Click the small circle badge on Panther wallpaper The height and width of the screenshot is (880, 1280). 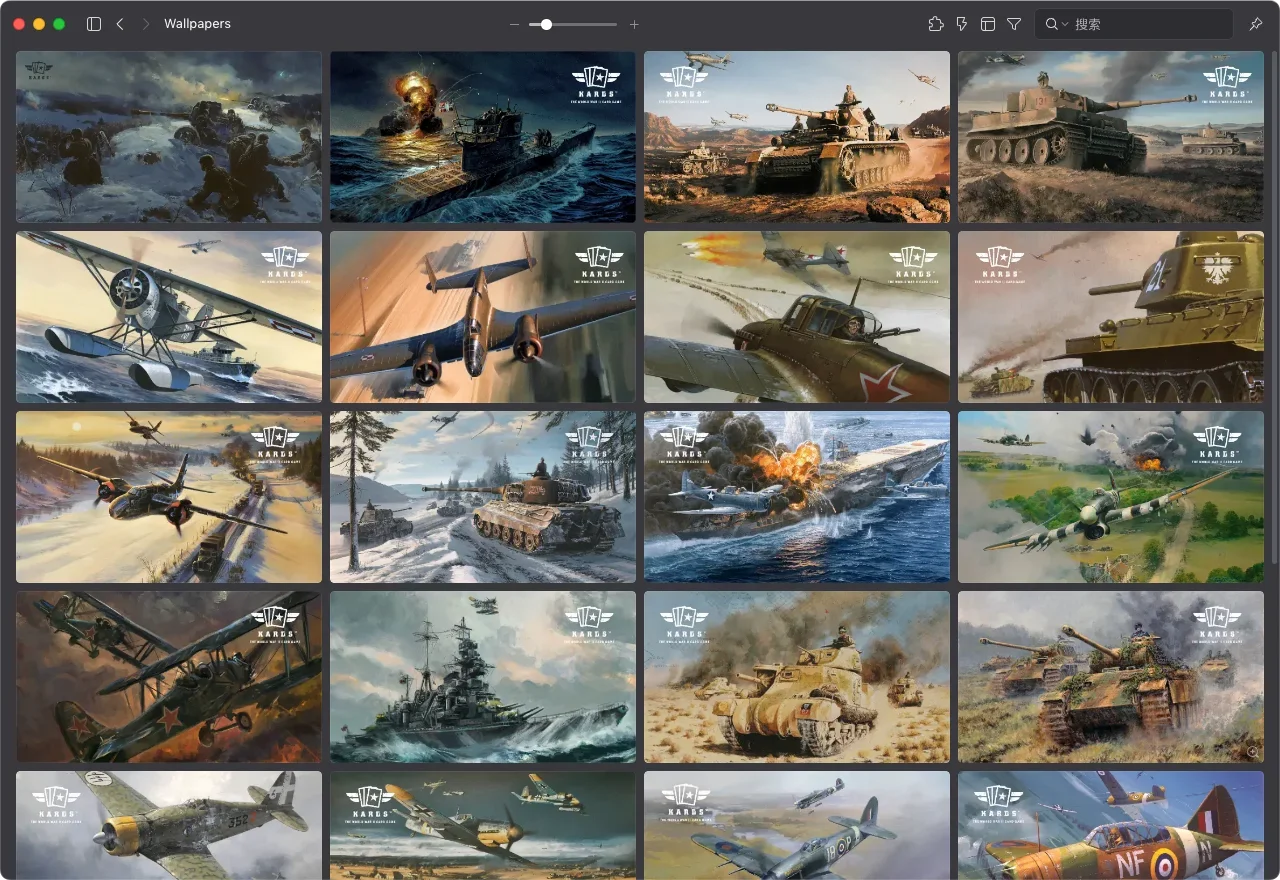(x=1252, y=750)
